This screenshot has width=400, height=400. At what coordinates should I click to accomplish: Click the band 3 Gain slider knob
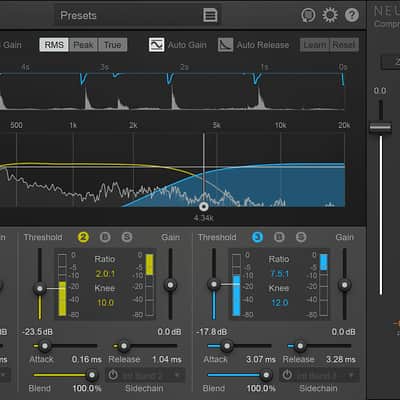pos(345,285)
